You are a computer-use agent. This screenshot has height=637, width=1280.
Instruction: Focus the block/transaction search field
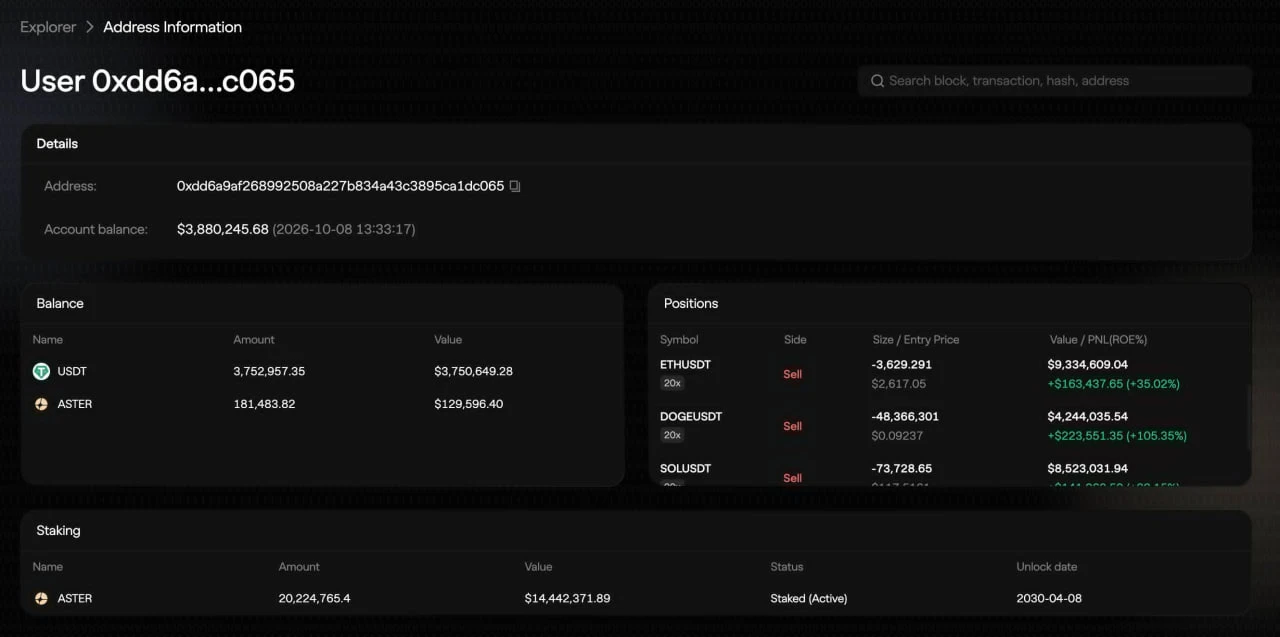pyautogui.click(x=1054, y=81)
